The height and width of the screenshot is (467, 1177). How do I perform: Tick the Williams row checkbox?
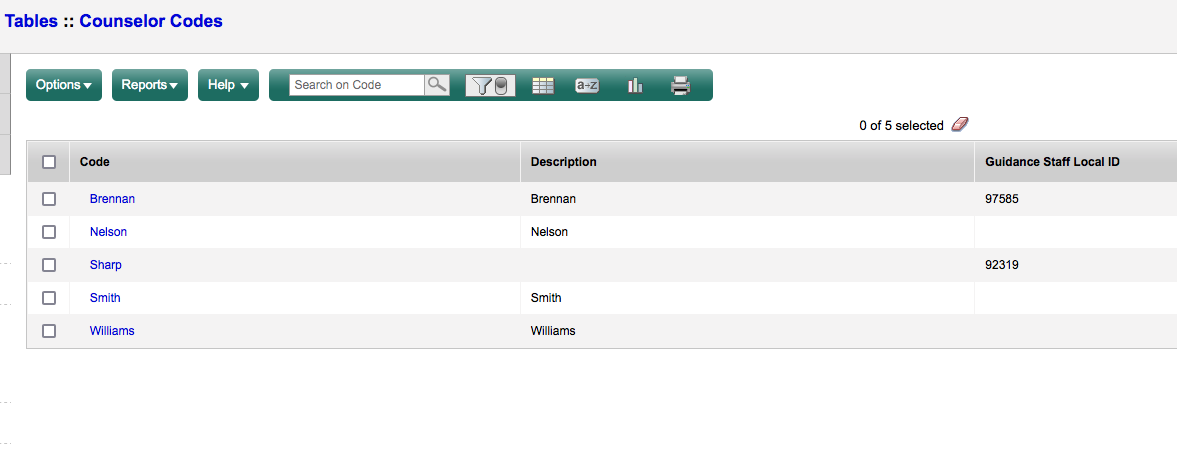point(49,331)
